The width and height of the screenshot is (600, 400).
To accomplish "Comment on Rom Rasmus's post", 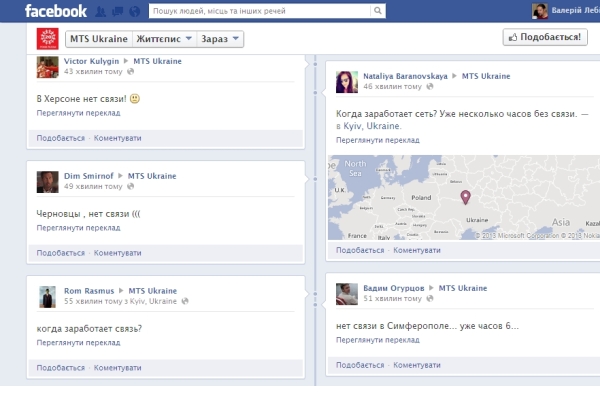I will [117, 368].
